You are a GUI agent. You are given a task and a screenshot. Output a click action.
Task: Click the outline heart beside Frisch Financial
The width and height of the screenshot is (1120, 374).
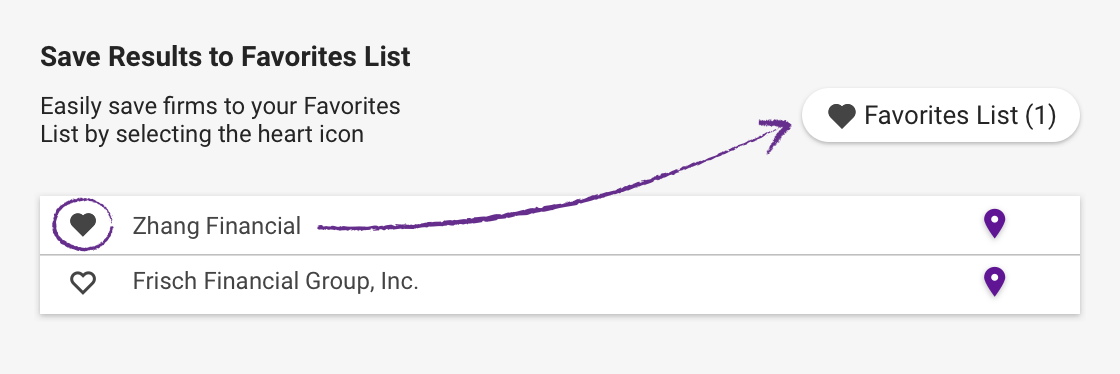point(83,283)
